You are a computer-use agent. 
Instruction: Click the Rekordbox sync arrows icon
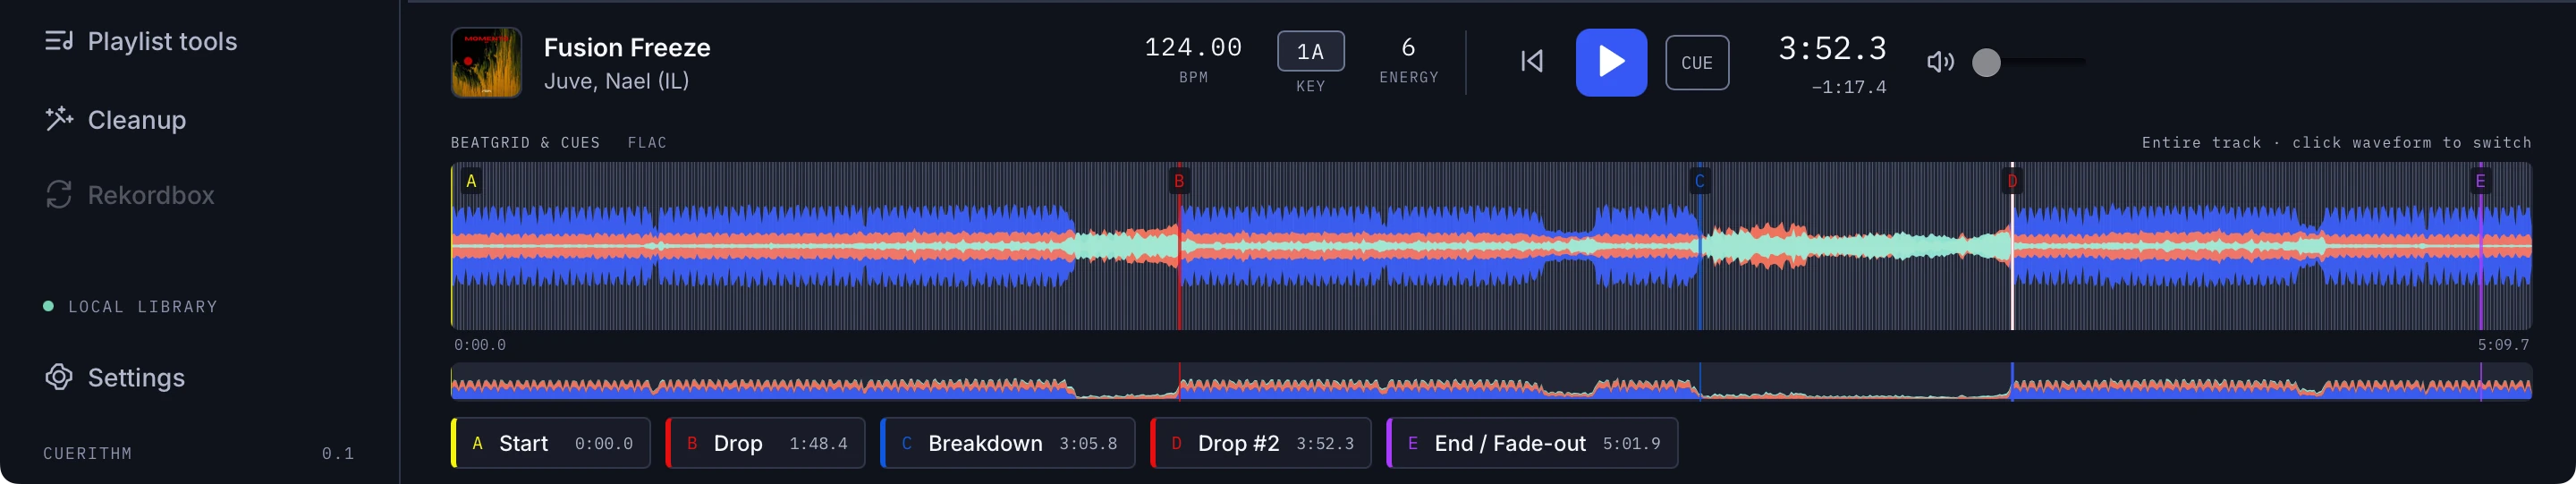click(x=59, y=195)
